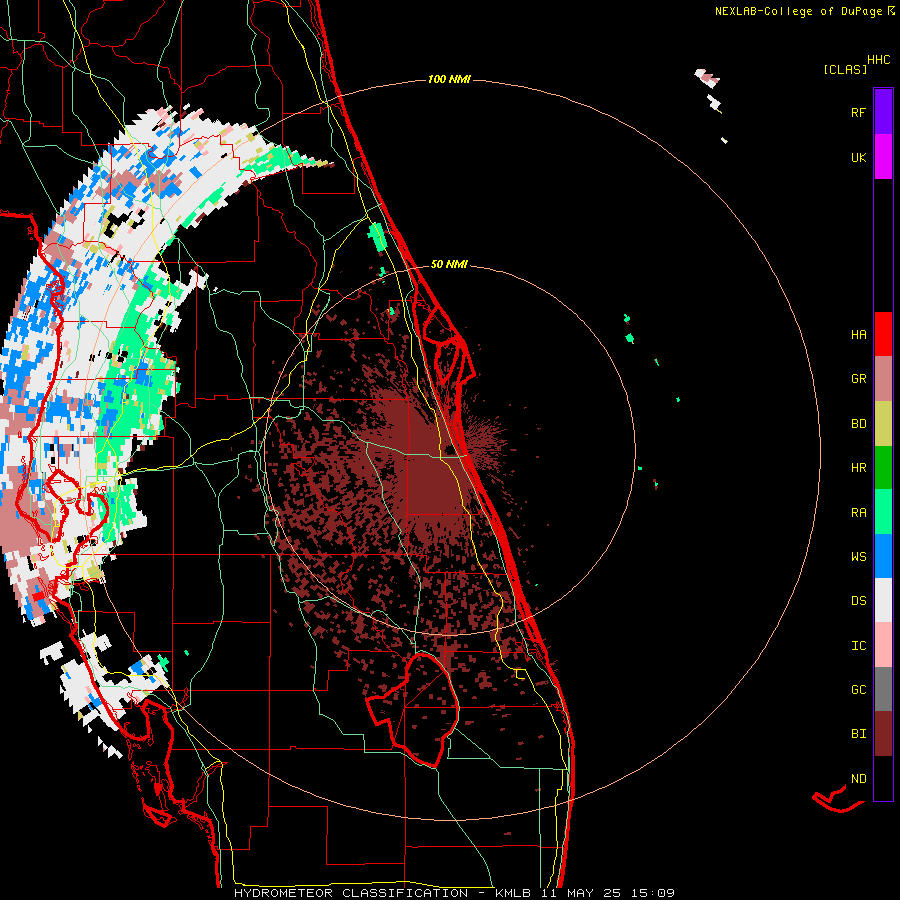Click the GC gray legend swatch
Image resolution: width=900 pixels, height=900 pixels.
(883, 689)
